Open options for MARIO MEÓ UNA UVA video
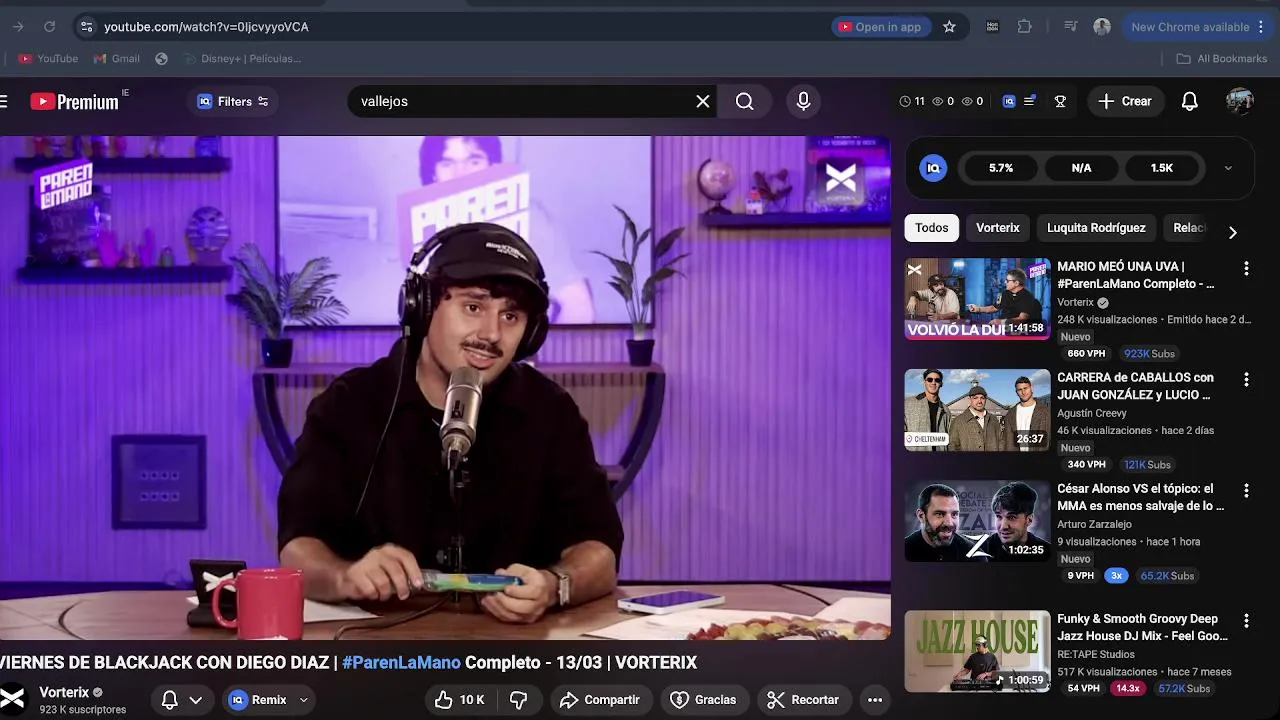1280x720 pixels. pyautogui.click(x=1246, y=268)
